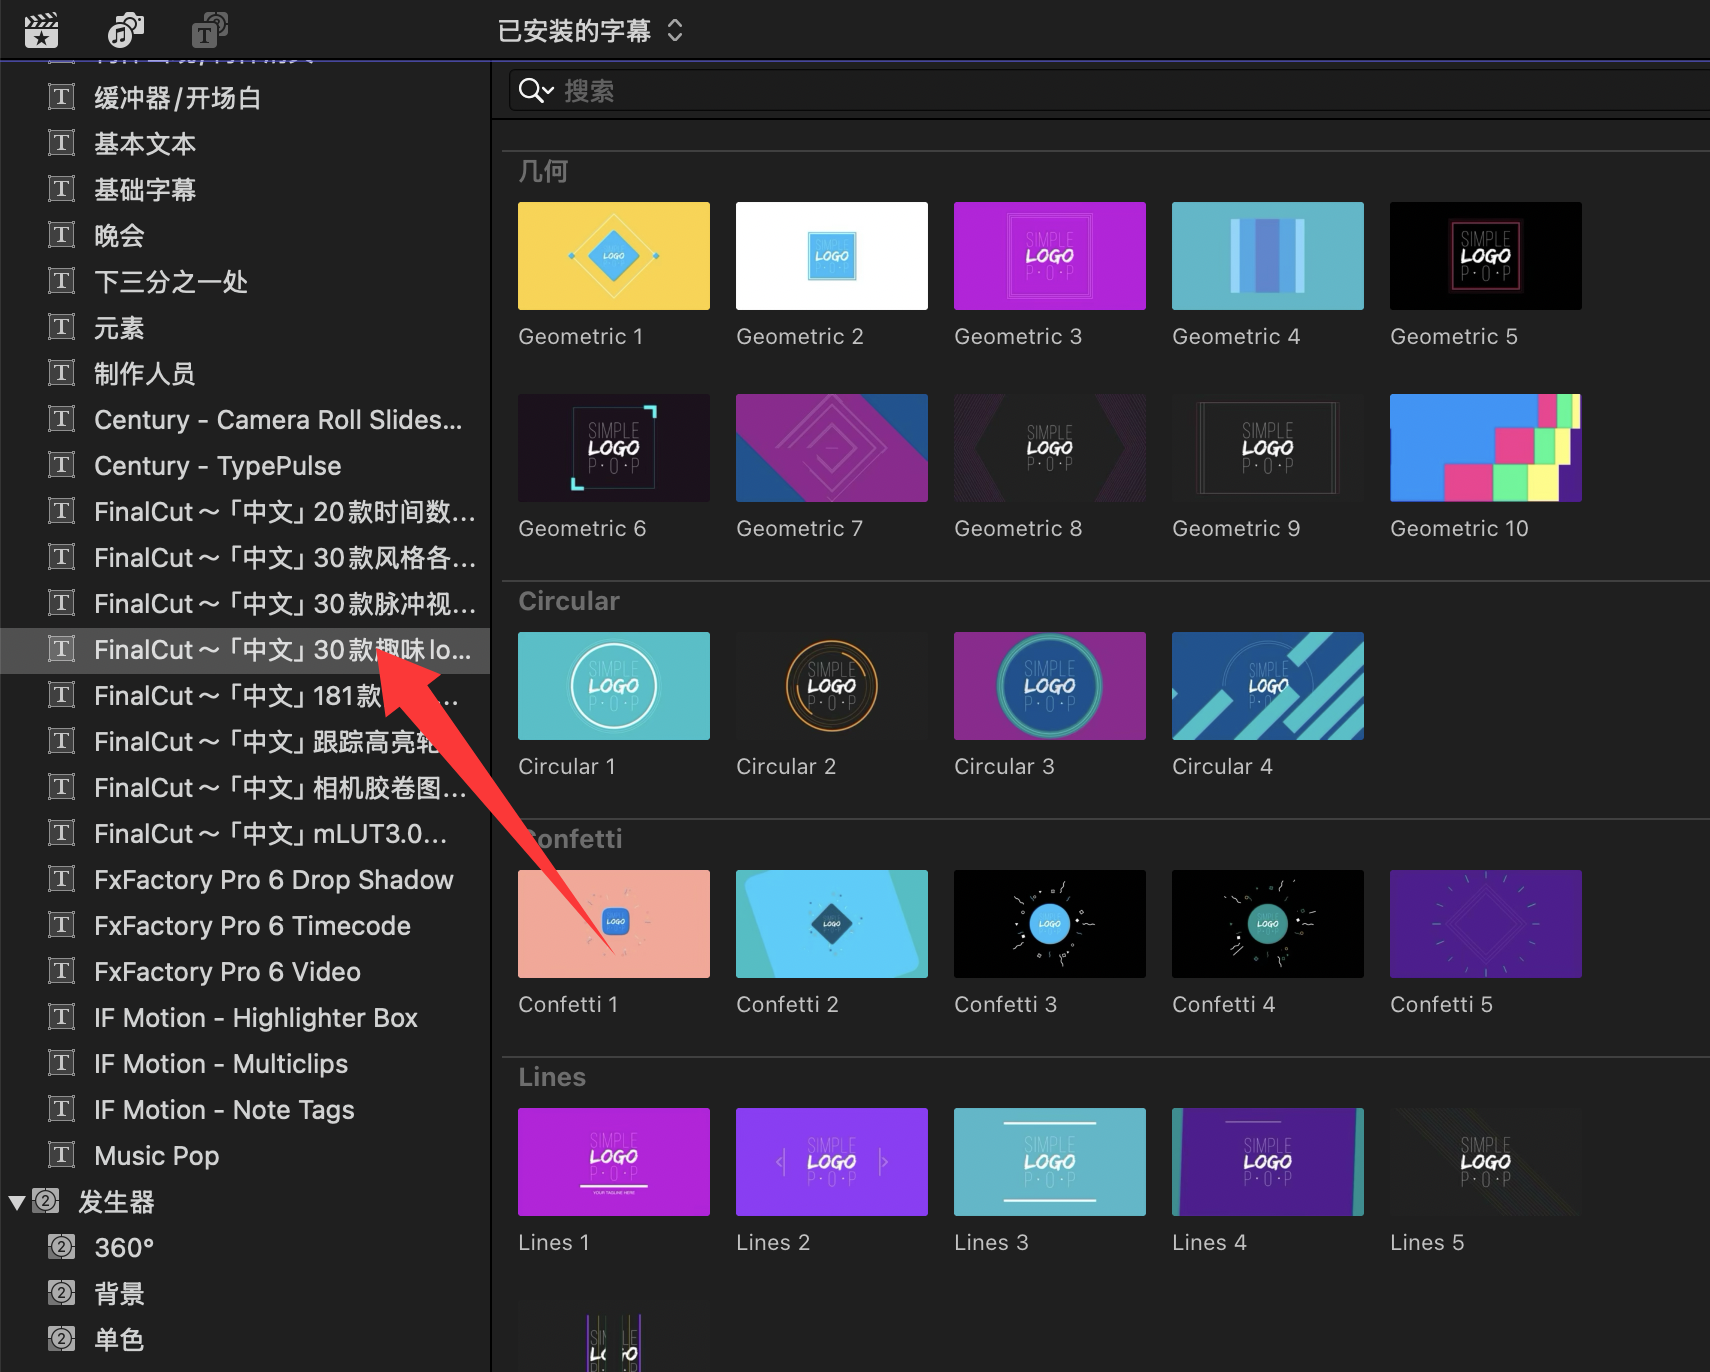Select the 下三分之一处 category
Viewport: 1710px width, 1372px height.
(x=170, y=282)
